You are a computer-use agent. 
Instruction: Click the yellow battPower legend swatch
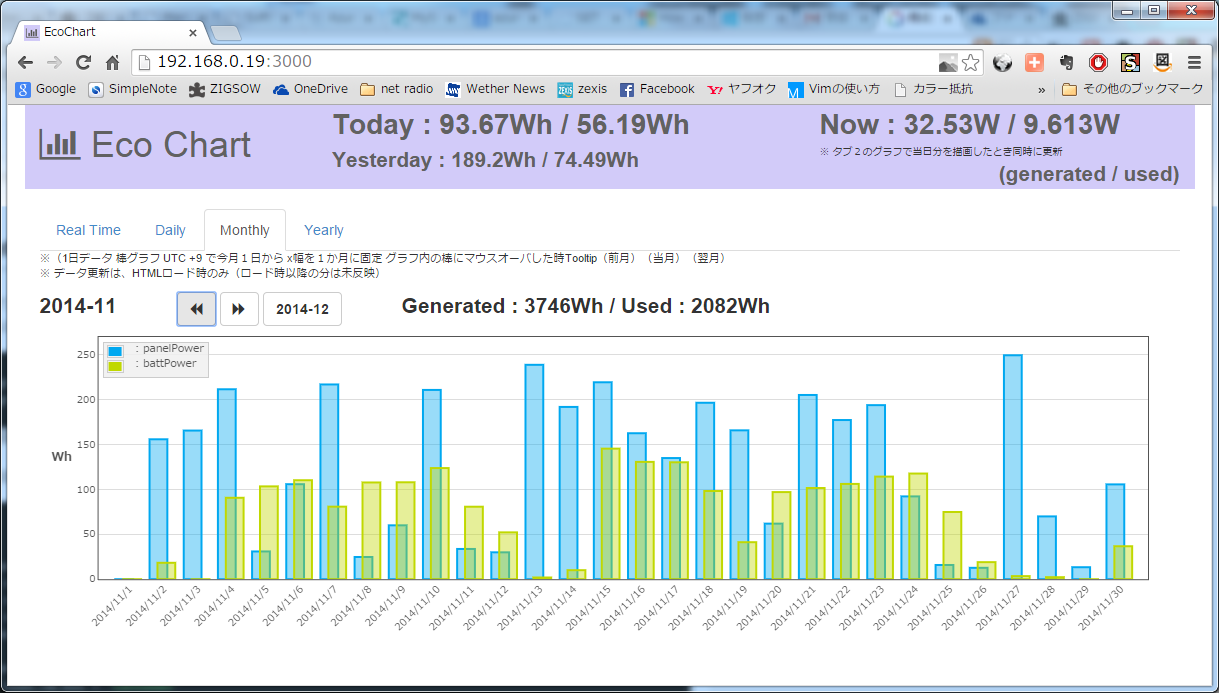[116, 365]
